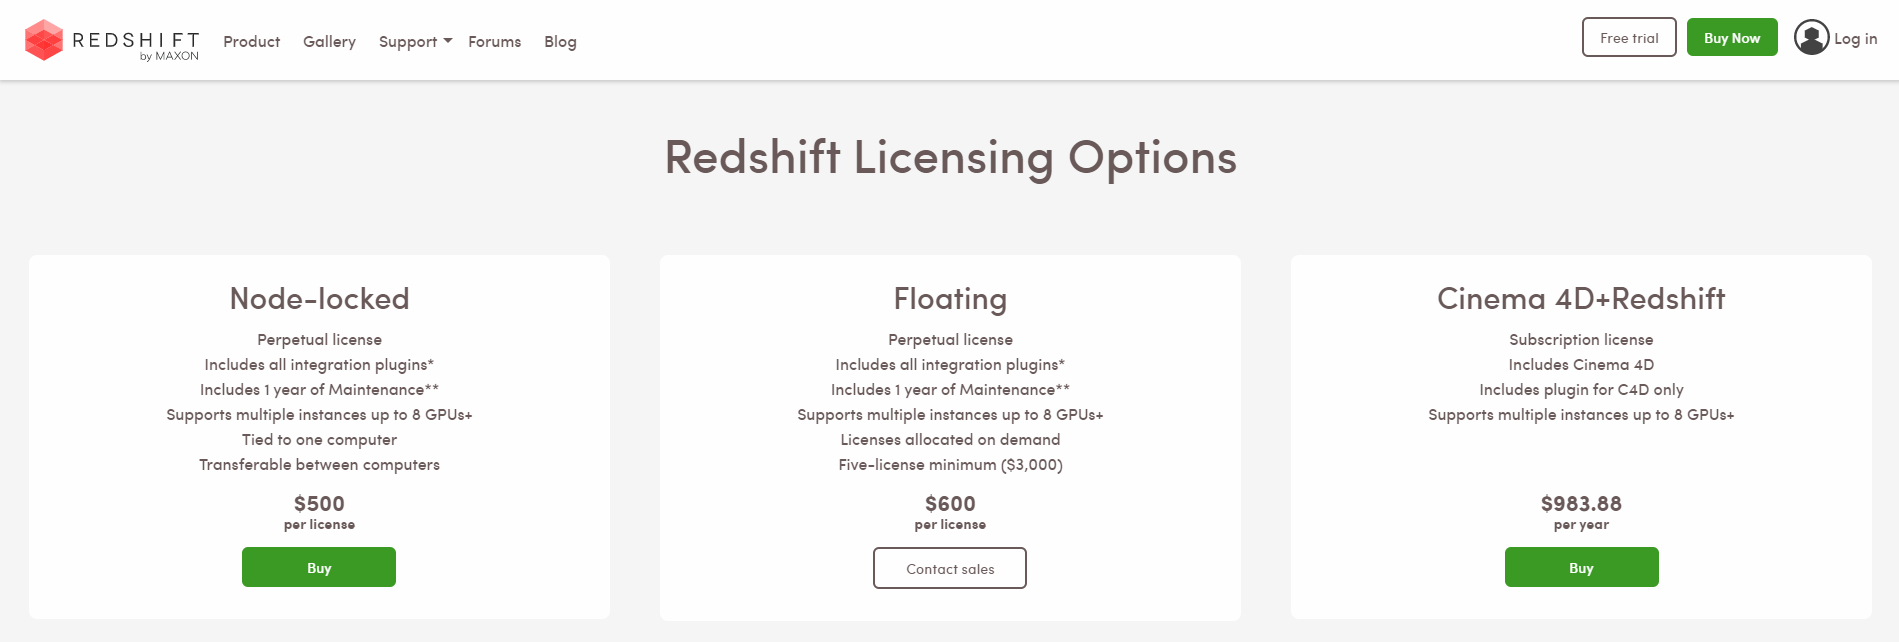Select the Cinema 4D+Redshift card heading

tap(1580, 298)
